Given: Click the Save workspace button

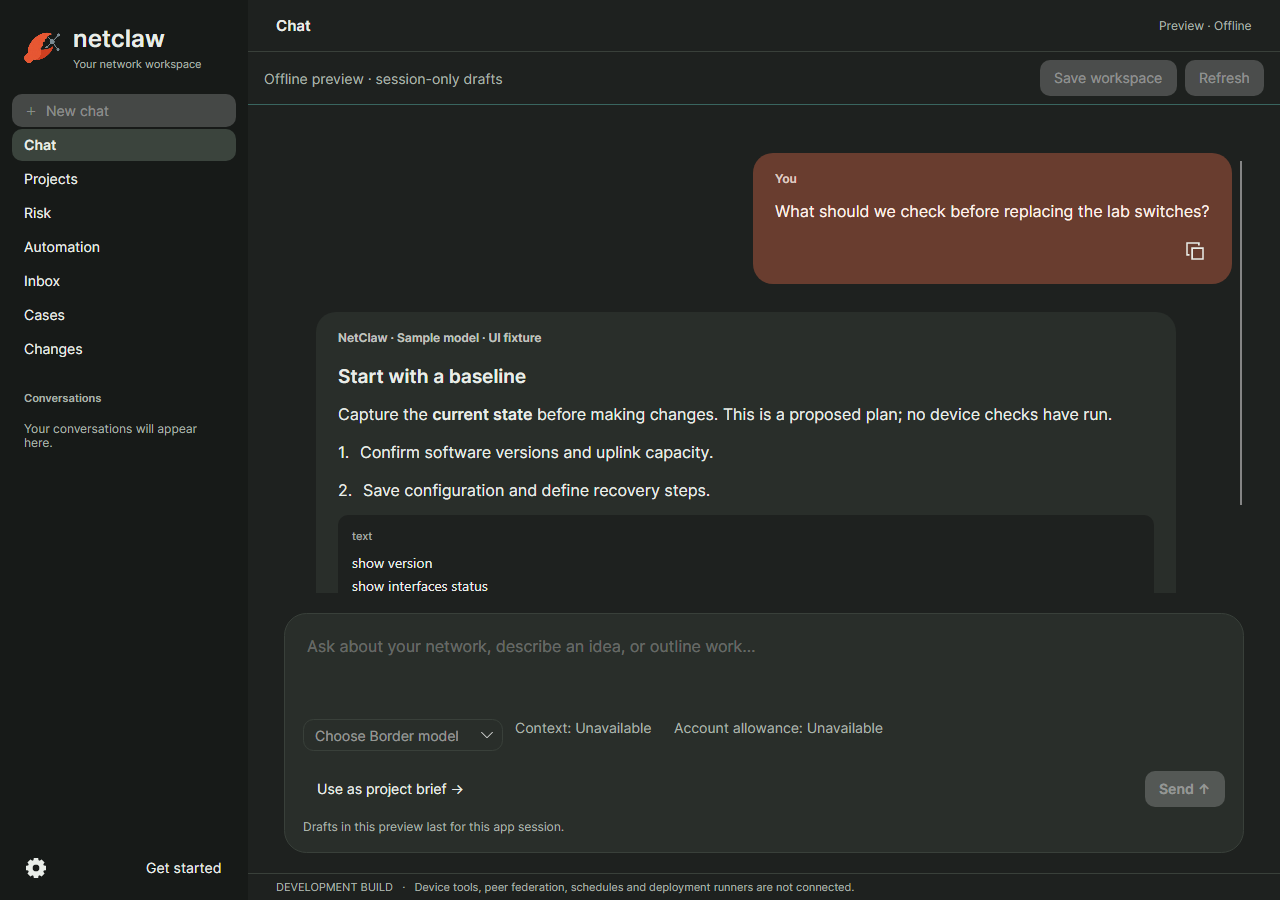Looking at the screenshot, I should pyautogui.click(x=1108, y=78).
